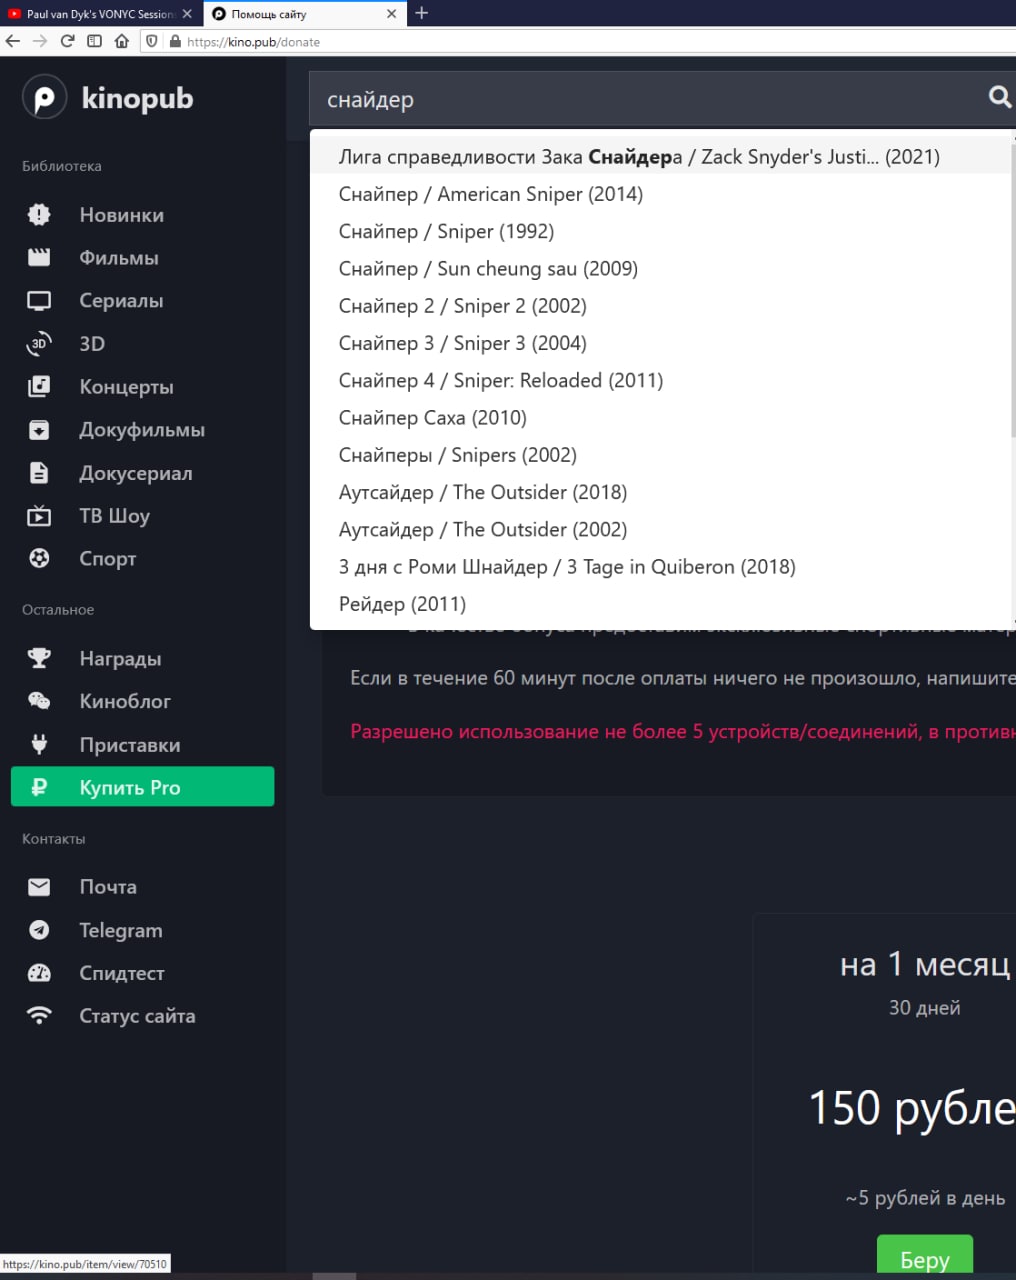Open the Приставки link

coord(130,745)
